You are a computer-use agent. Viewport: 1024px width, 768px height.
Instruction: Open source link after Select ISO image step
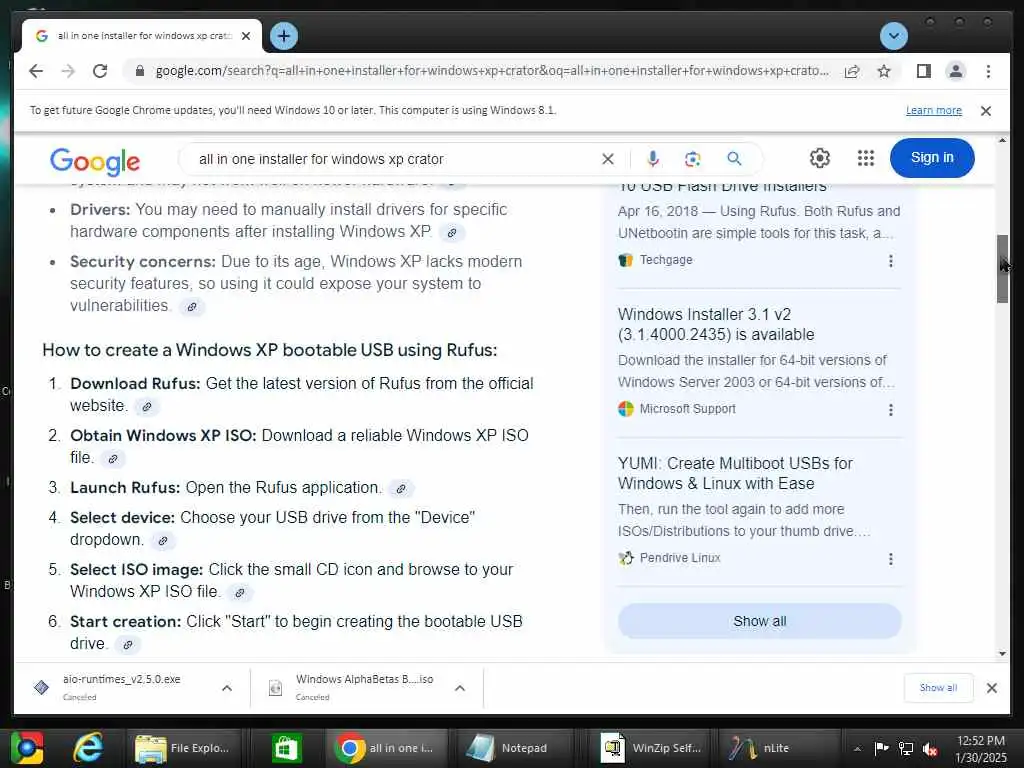(240, 593)
